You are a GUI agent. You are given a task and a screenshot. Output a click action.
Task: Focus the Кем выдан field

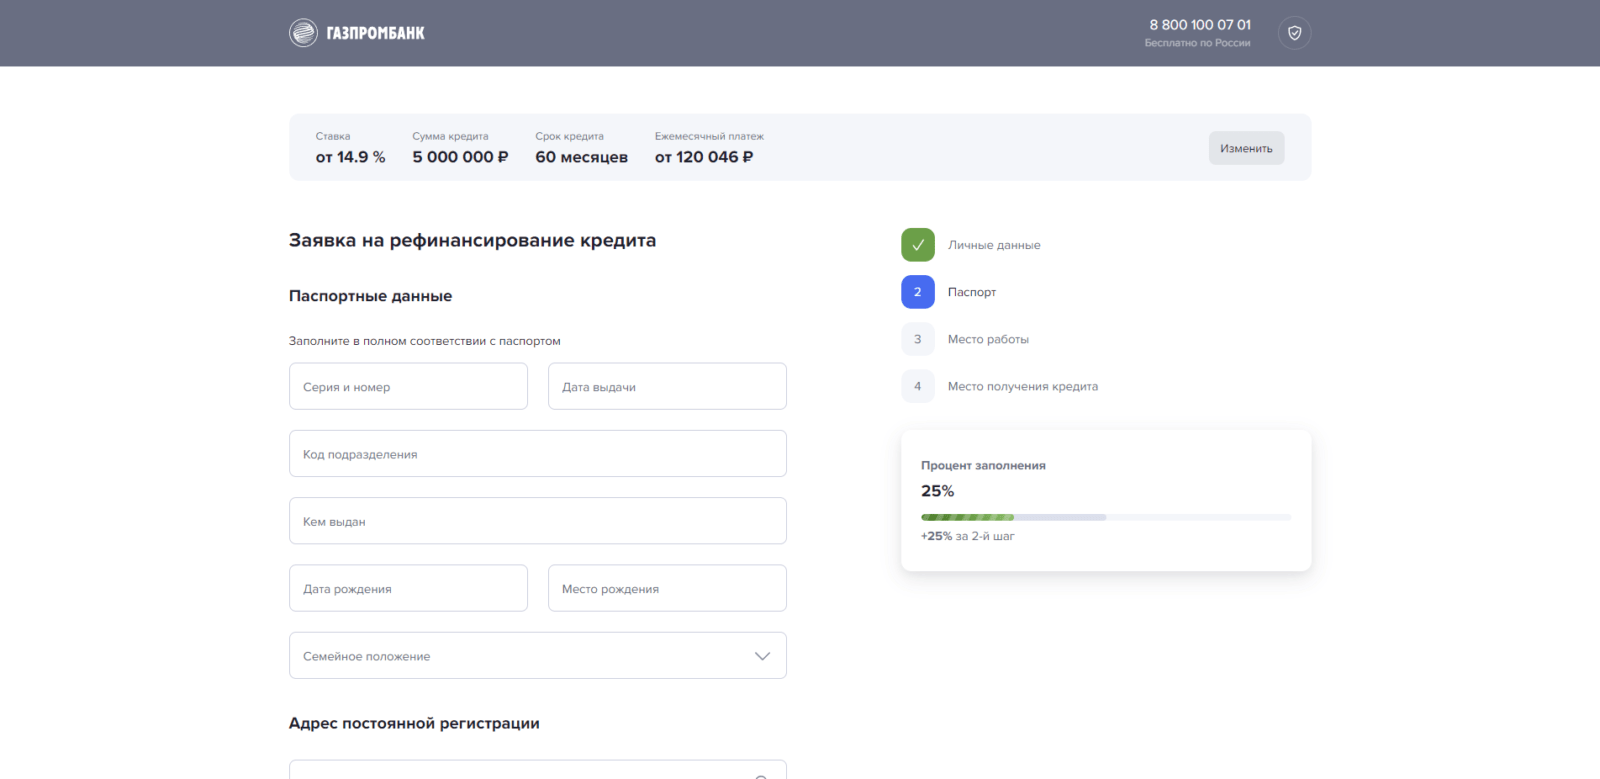538,521
